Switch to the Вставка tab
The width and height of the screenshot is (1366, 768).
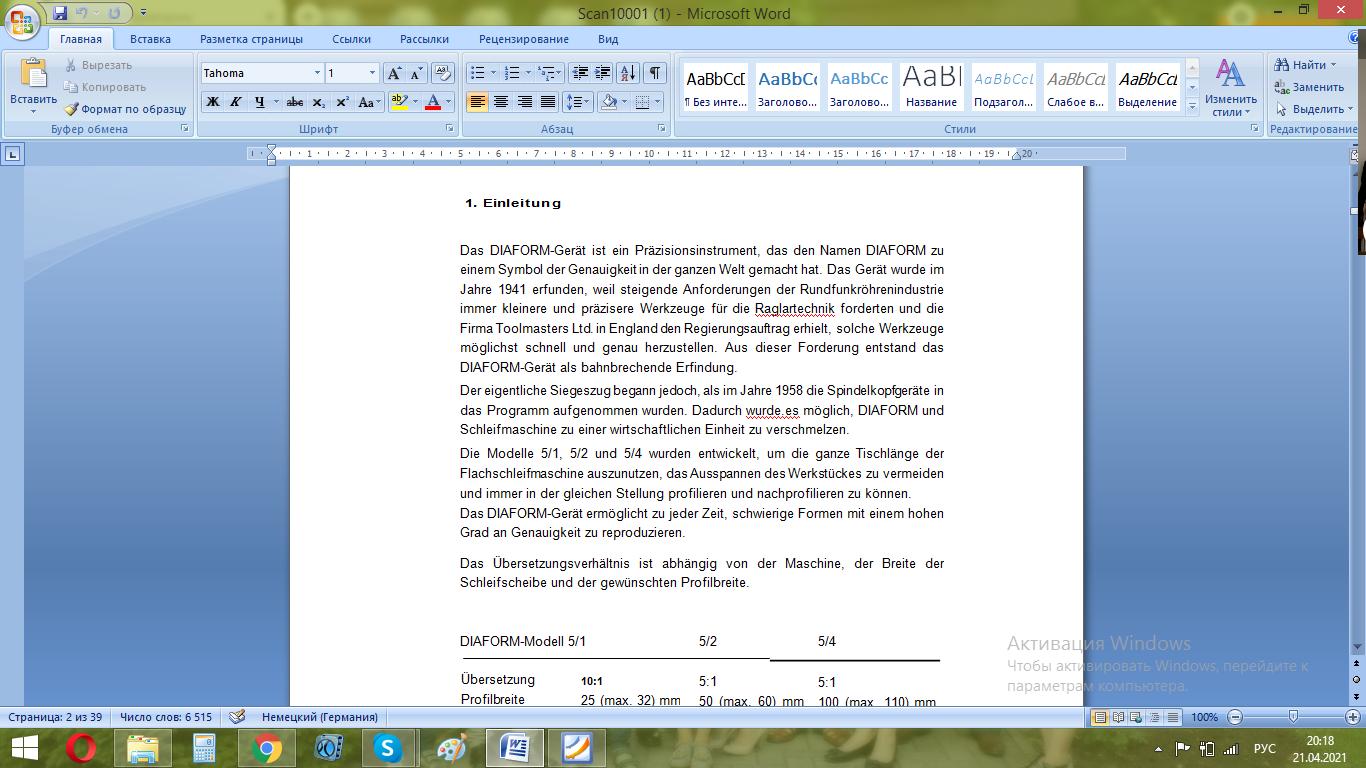pyautogui.click(x=150, y=39)
